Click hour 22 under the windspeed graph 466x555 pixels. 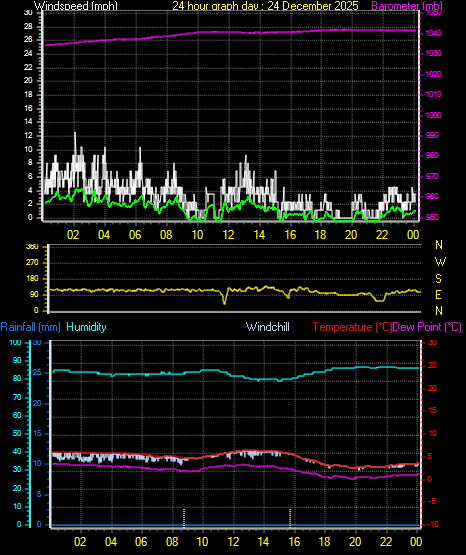[382, 235]
